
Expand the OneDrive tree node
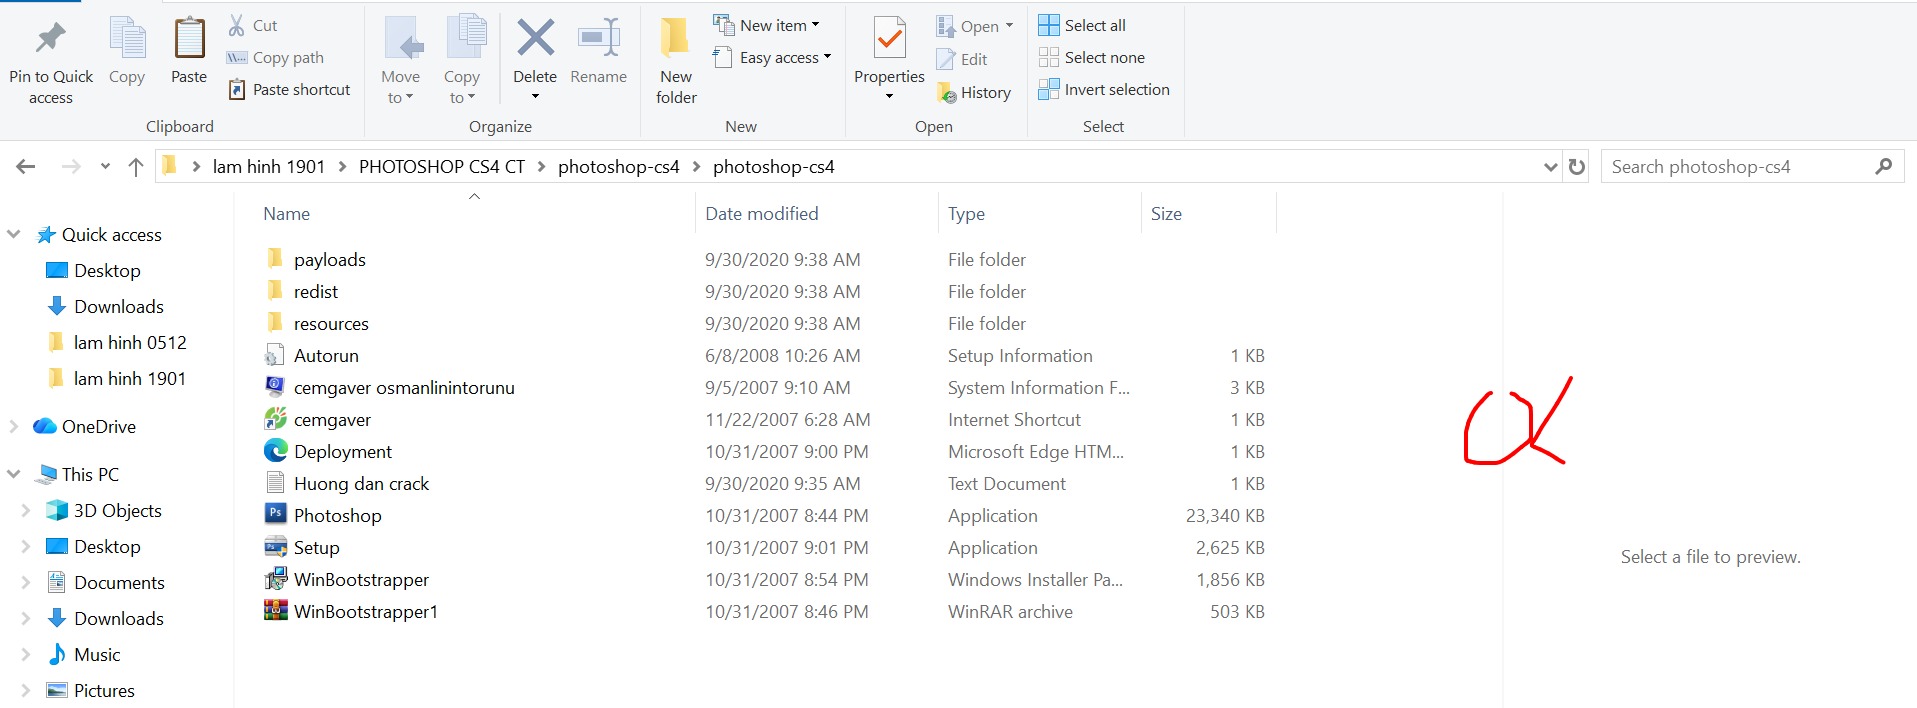point(14,426)
